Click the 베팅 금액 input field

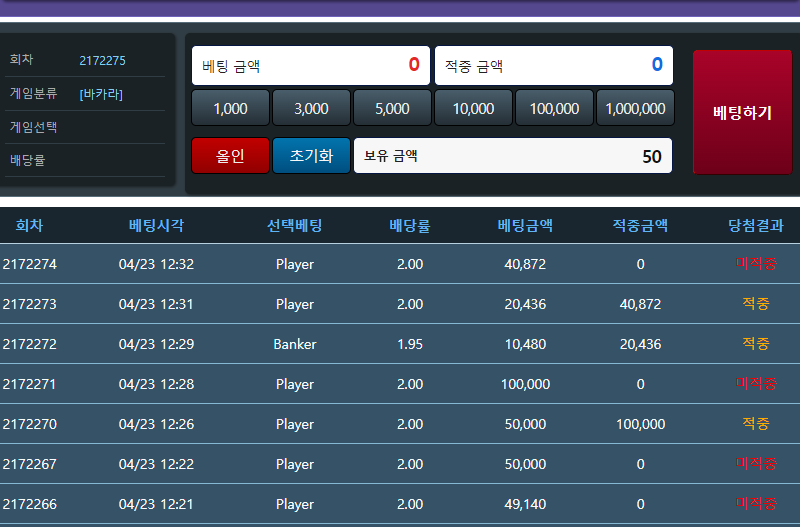(x=310, y=66)
